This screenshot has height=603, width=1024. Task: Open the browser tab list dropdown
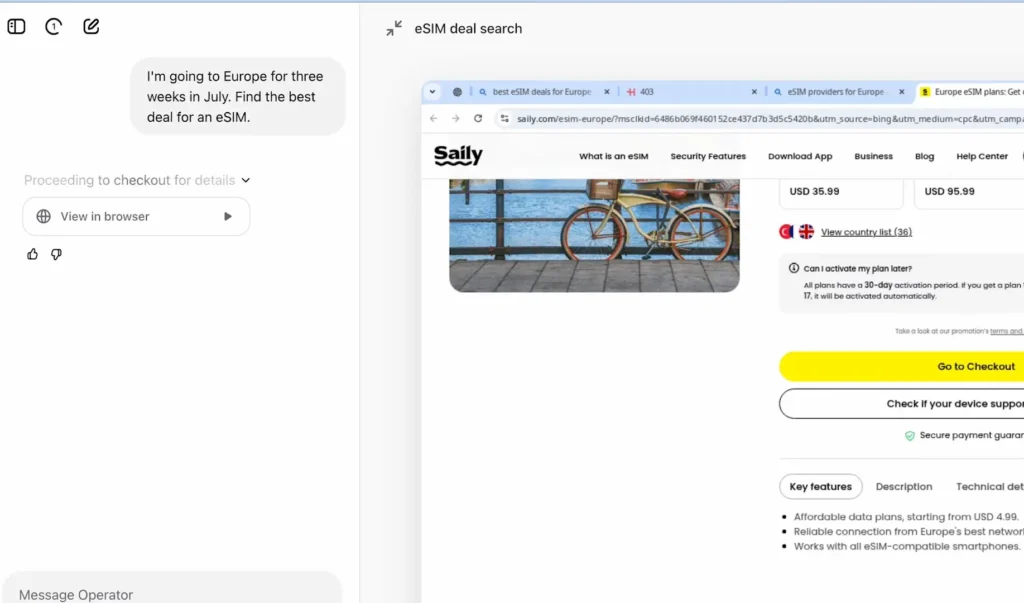pos(433,92)
